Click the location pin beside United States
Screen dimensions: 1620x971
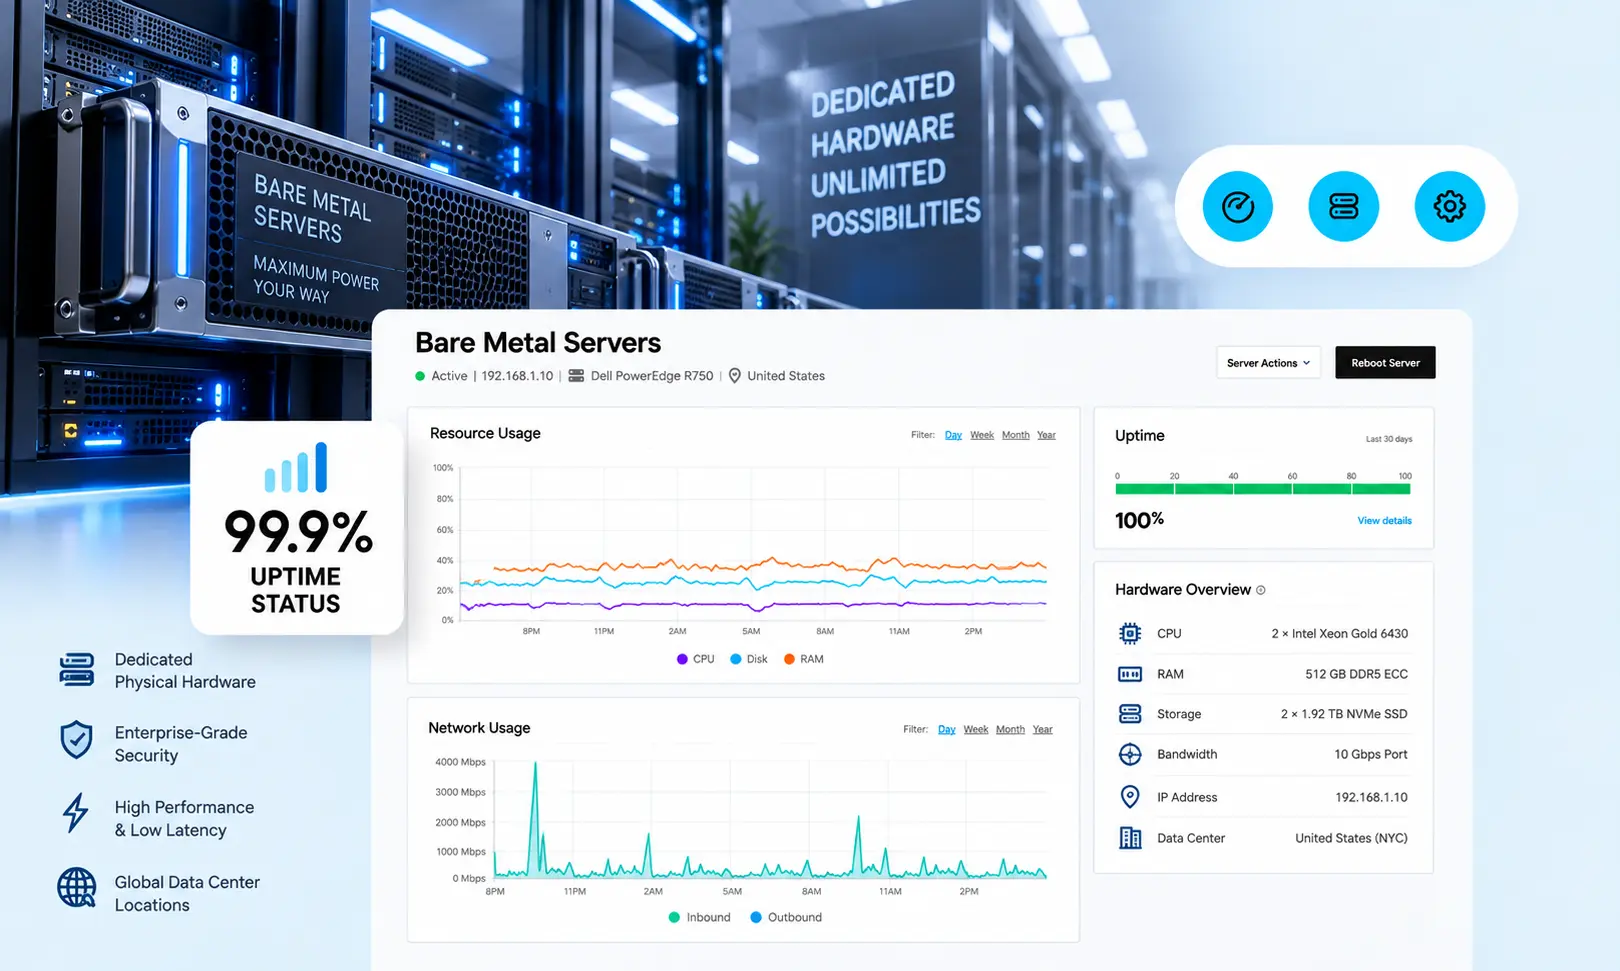click(734, 376)
